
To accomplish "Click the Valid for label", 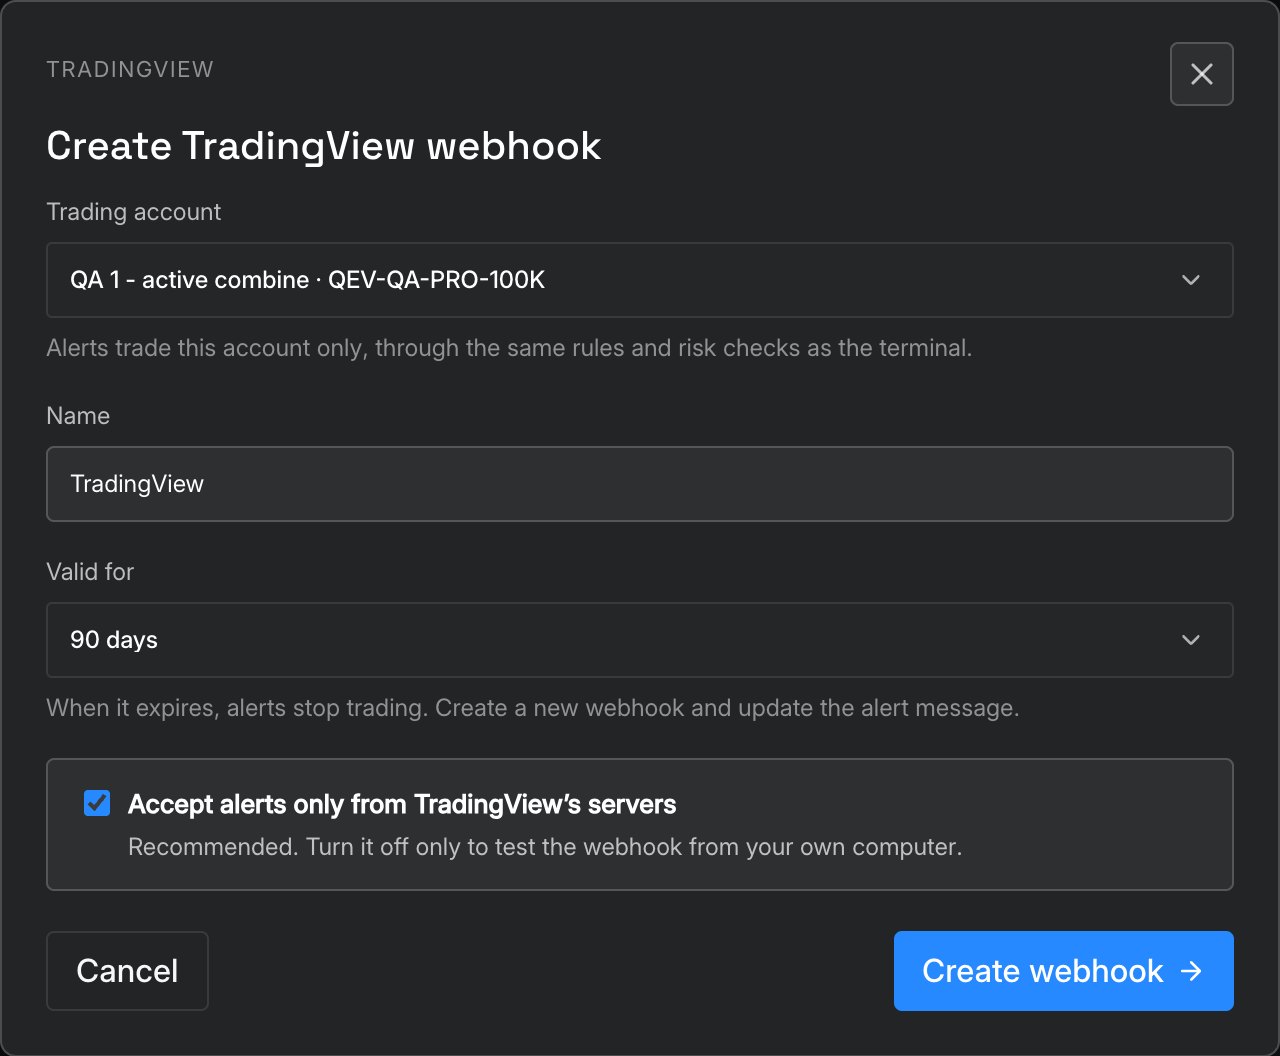I will point(90,572).
